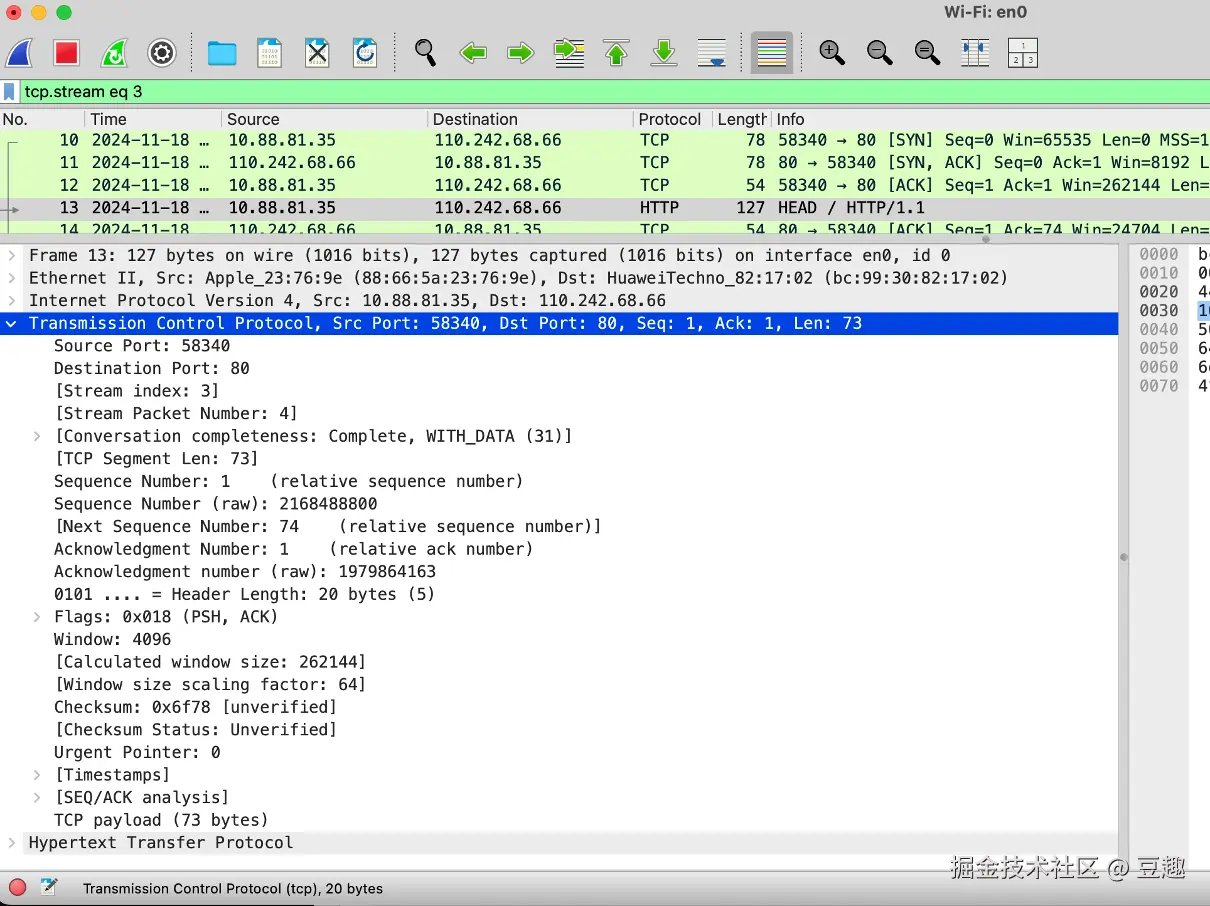Viewport: 1210px width, 906px height.
Task: Click hex offset 0030 in bytes pane
Action: tap(1159, 311)
